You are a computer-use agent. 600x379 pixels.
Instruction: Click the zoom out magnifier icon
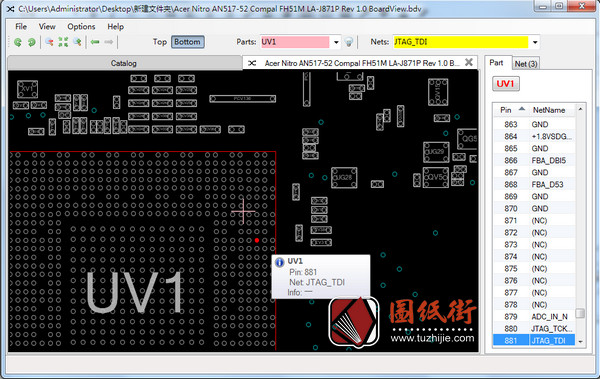tap(49, 42)
